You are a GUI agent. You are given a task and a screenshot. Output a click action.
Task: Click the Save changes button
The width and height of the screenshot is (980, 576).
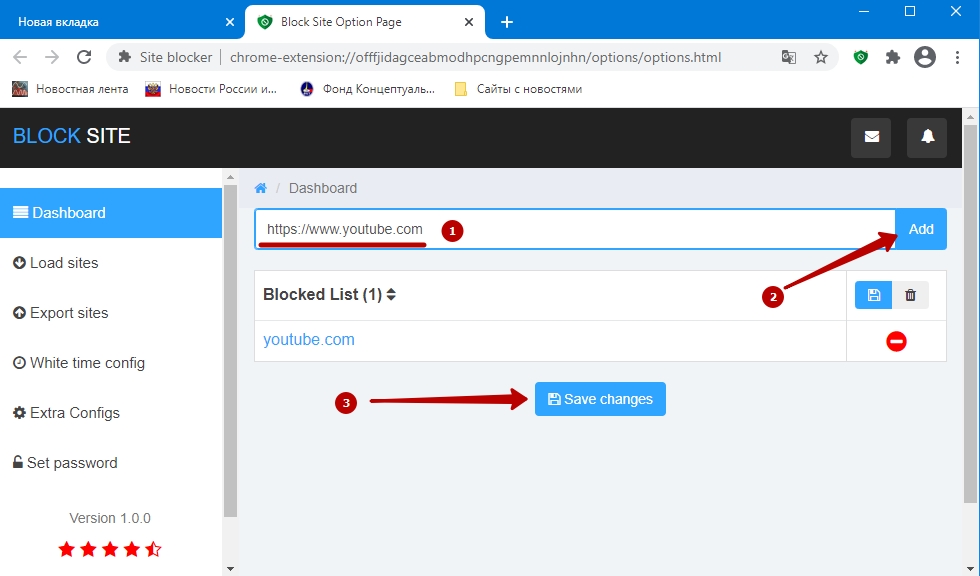[600, 399]
